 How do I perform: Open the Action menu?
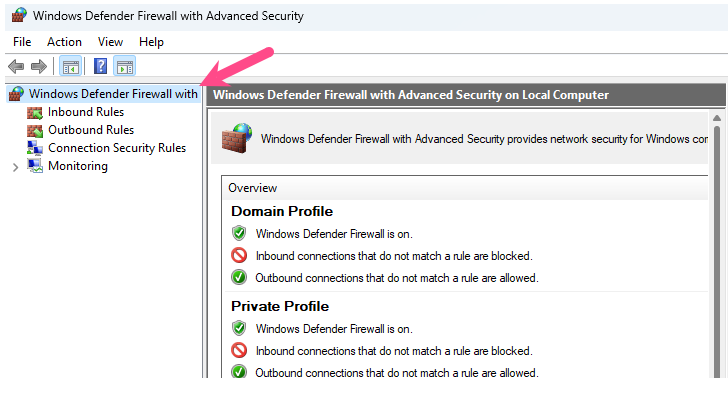[x=64, y=42]
